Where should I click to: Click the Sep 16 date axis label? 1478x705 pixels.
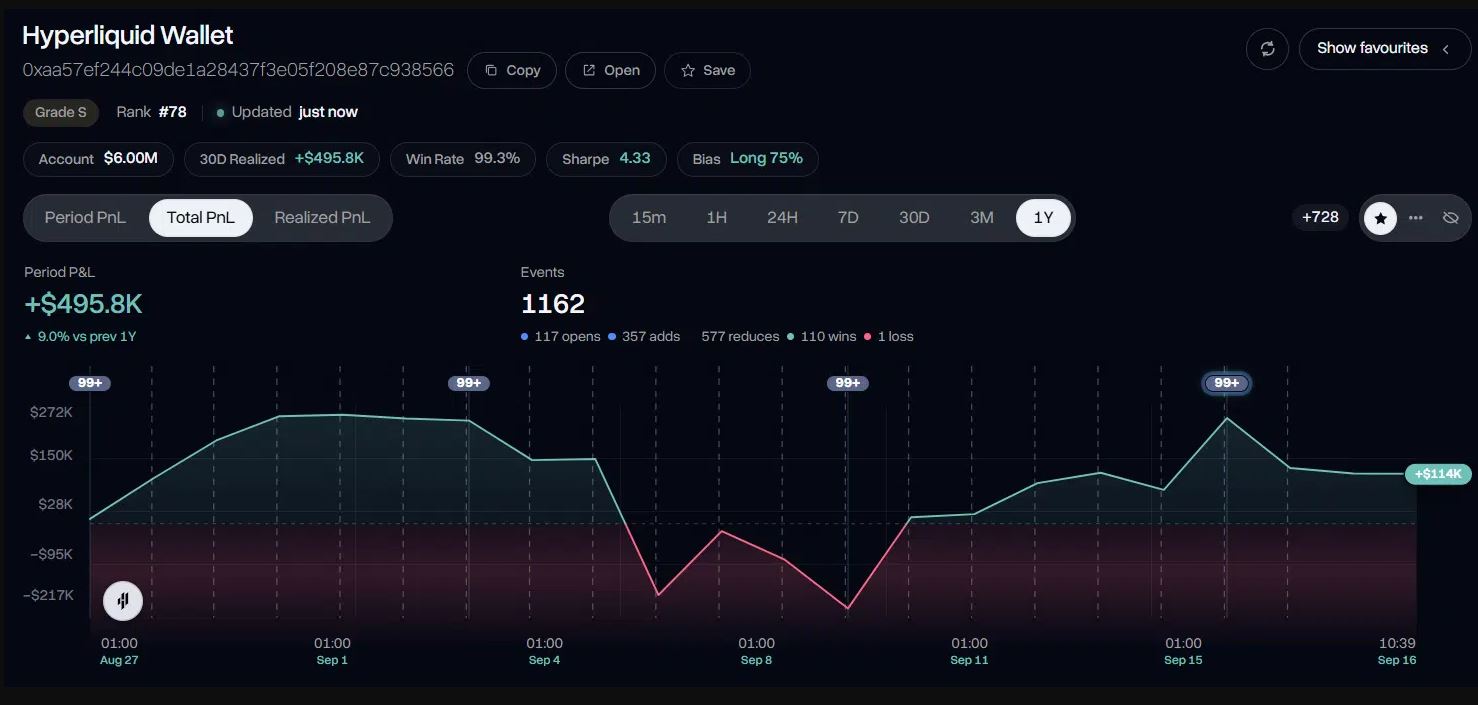tap(1397, 660)
